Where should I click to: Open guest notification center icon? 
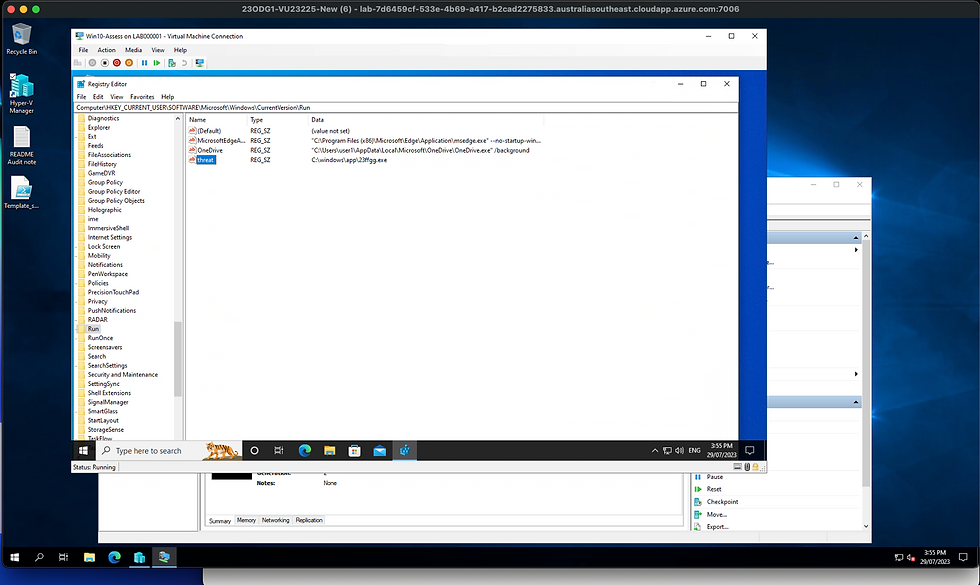[750, 451]
